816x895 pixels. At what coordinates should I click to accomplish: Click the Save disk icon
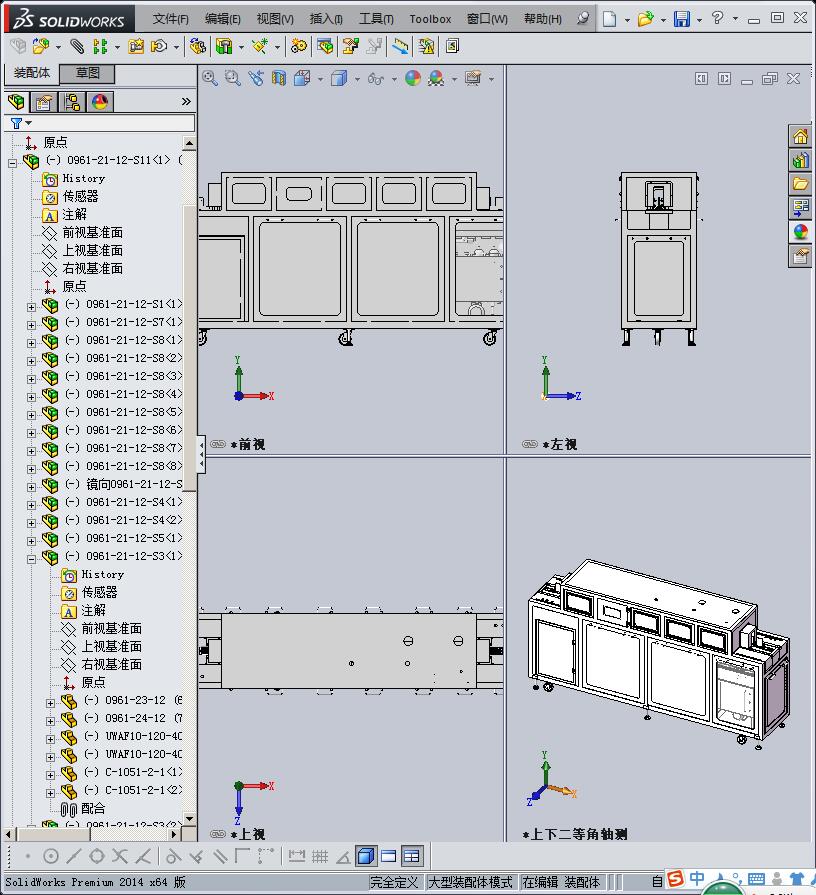(682, 19)
